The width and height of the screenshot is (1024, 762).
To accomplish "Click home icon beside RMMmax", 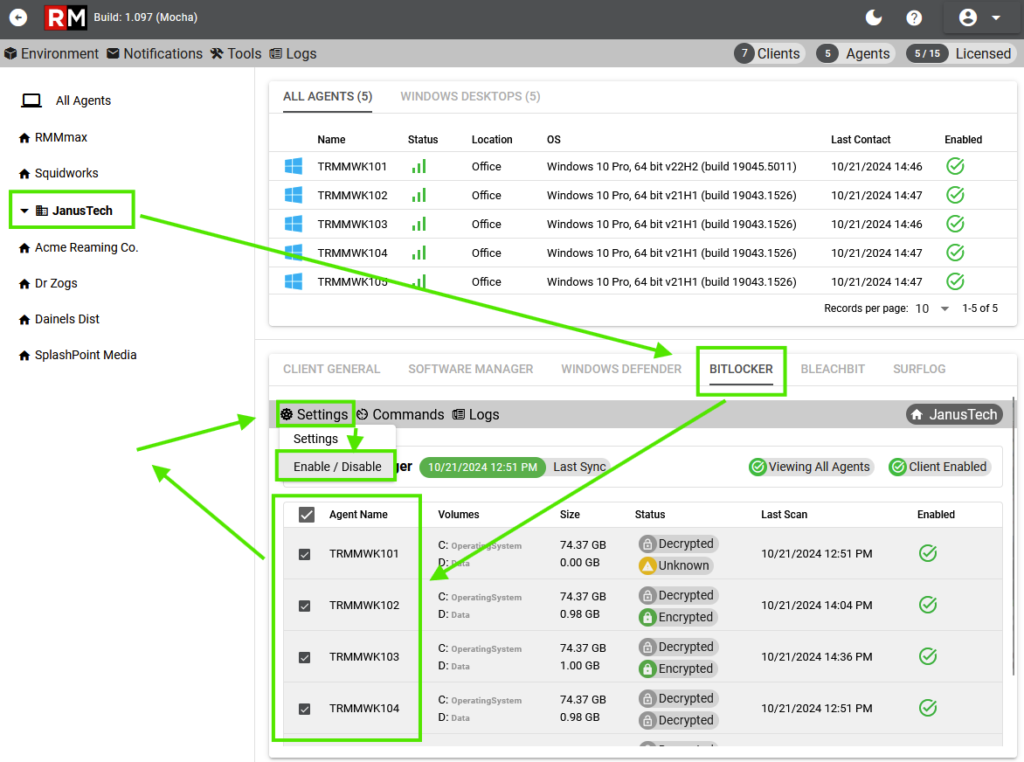I will (x=25, y=138).
